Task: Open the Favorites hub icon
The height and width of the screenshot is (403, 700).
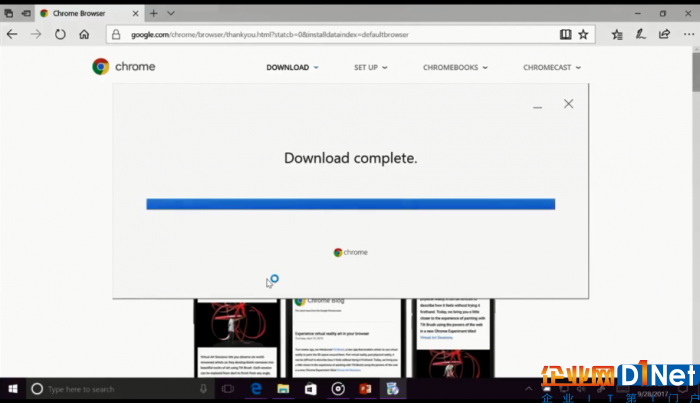Action: pos(617,34)
